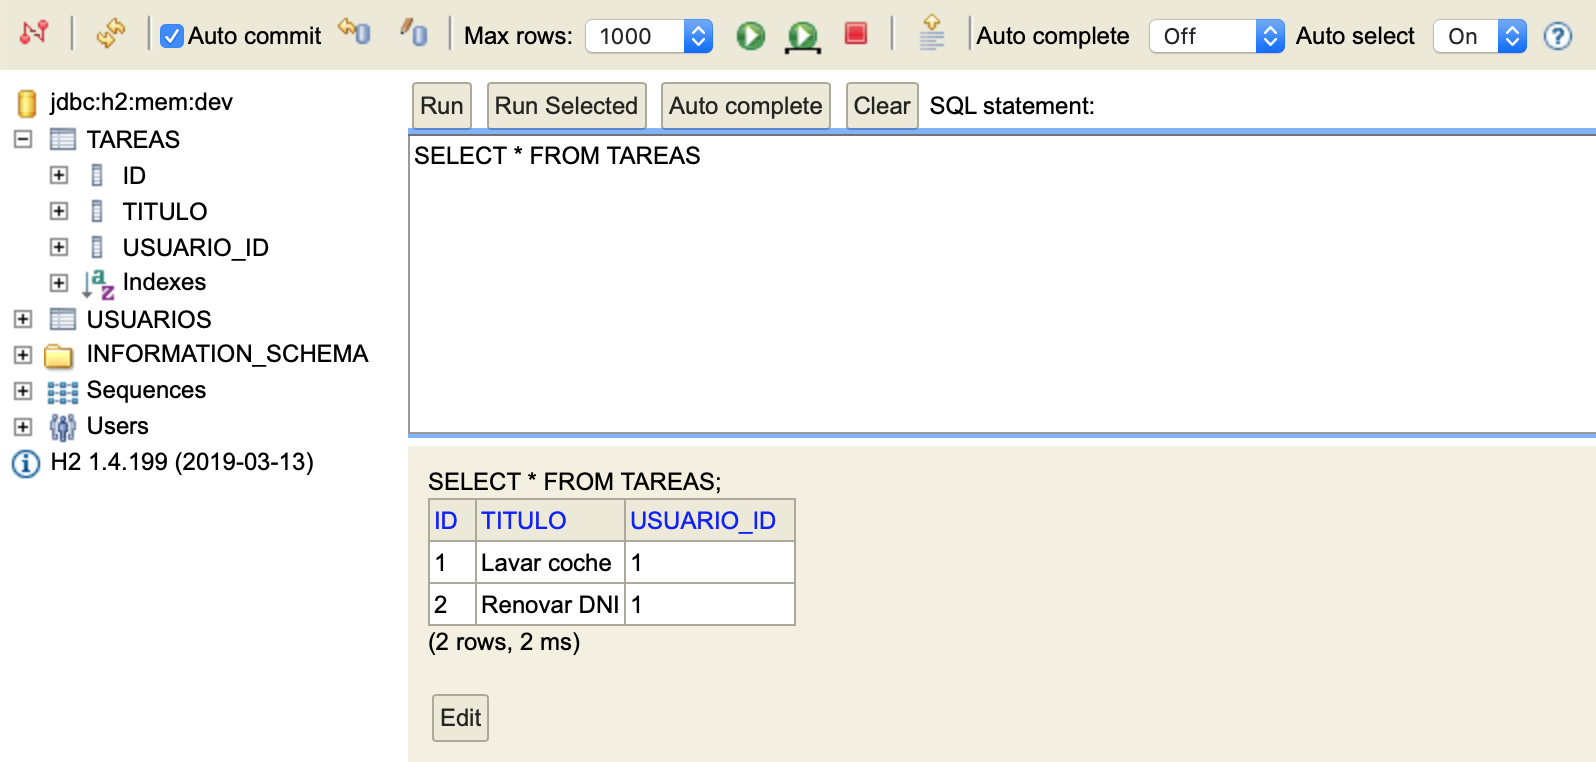The height and width of the screenshot is (762, 1596).
Task: Click the Sequences label in the tree
Action: pyautogui.click(x=146, y=390)
